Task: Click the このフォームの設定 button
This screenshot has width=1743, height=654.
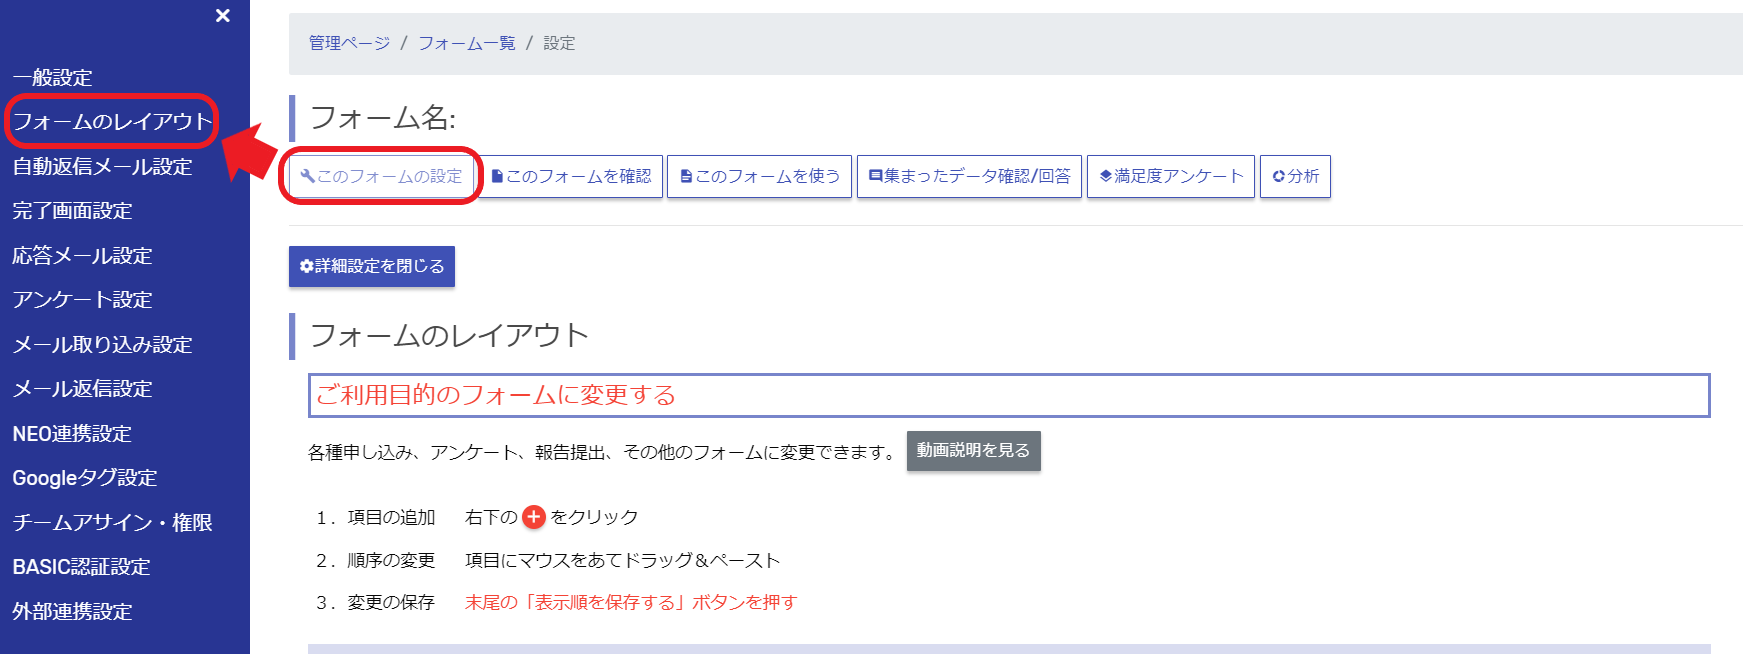Action: 381,176
